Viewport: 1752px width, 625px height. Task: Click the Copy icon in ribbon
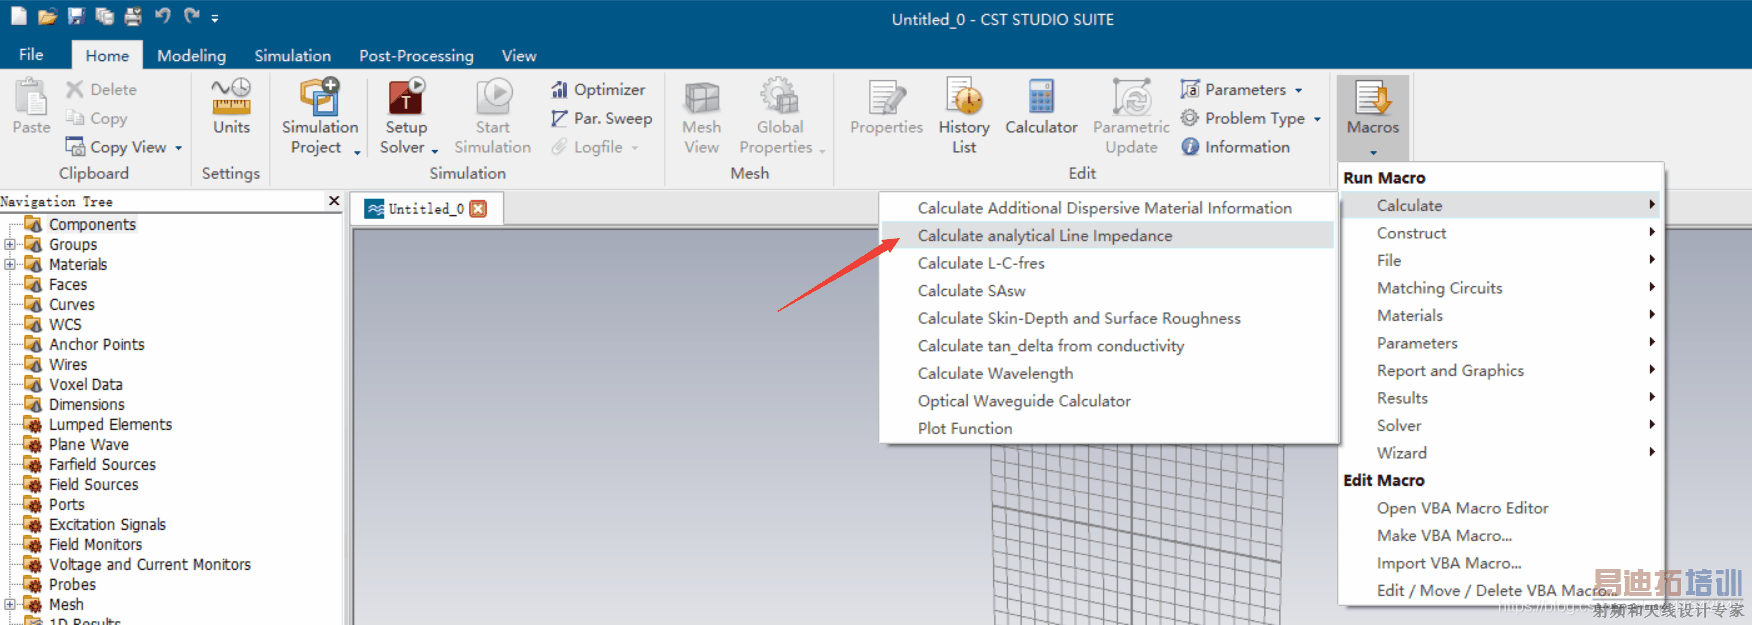coord(75,118)
